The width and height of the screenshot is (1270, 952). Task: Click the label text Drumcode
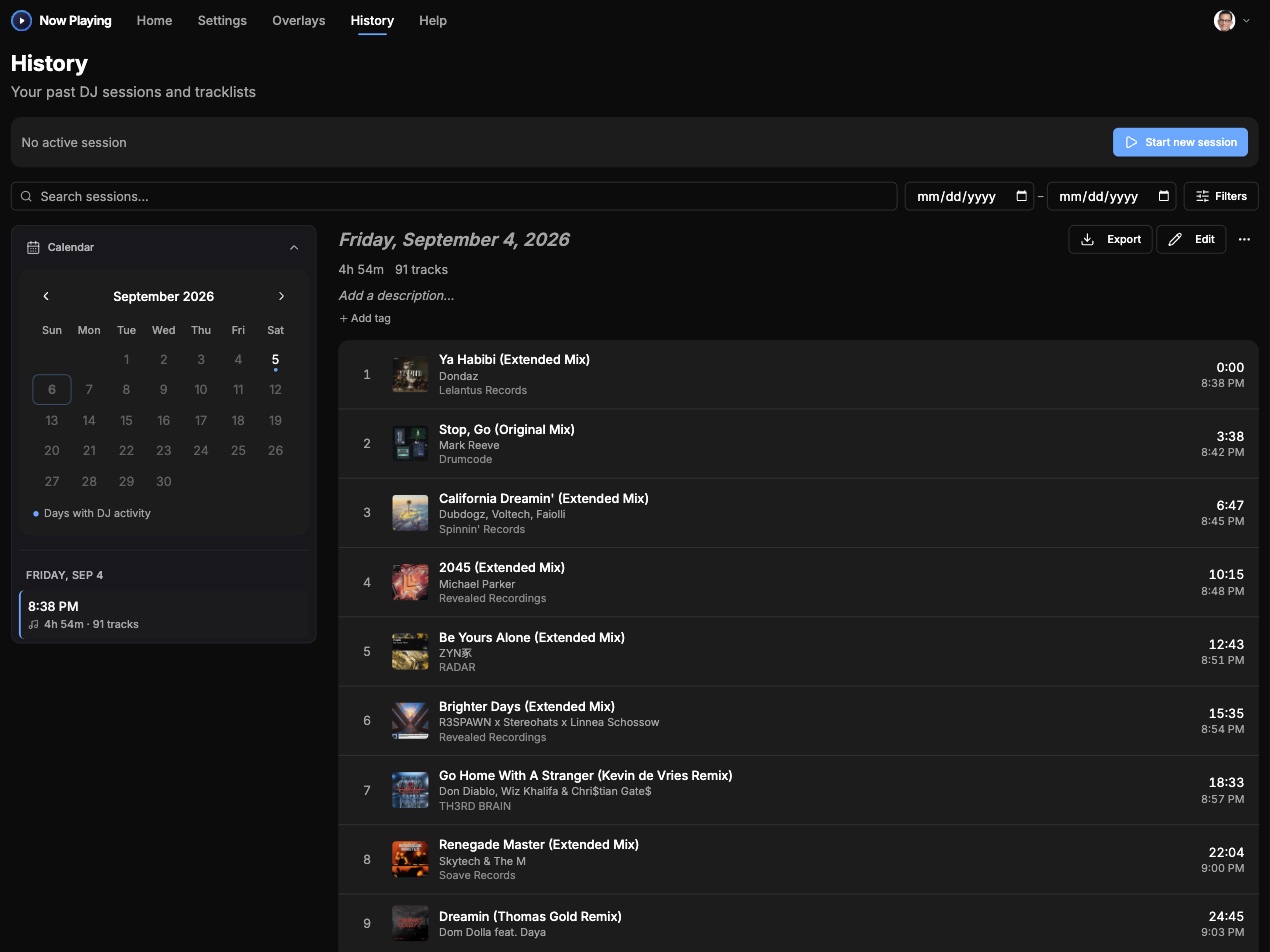(466, 459)
